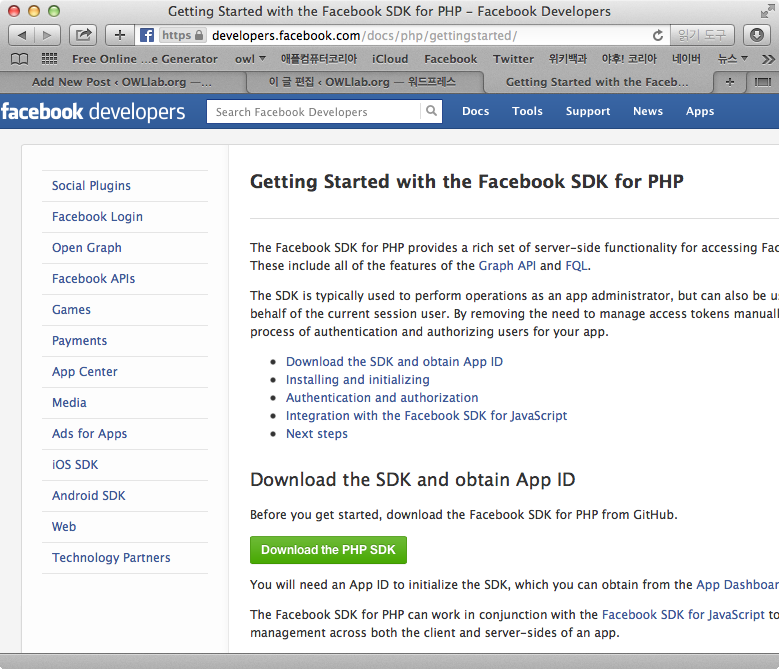
Task: Open the 애플컴퓨터코리아 bookmark
Action: [319, 59]
